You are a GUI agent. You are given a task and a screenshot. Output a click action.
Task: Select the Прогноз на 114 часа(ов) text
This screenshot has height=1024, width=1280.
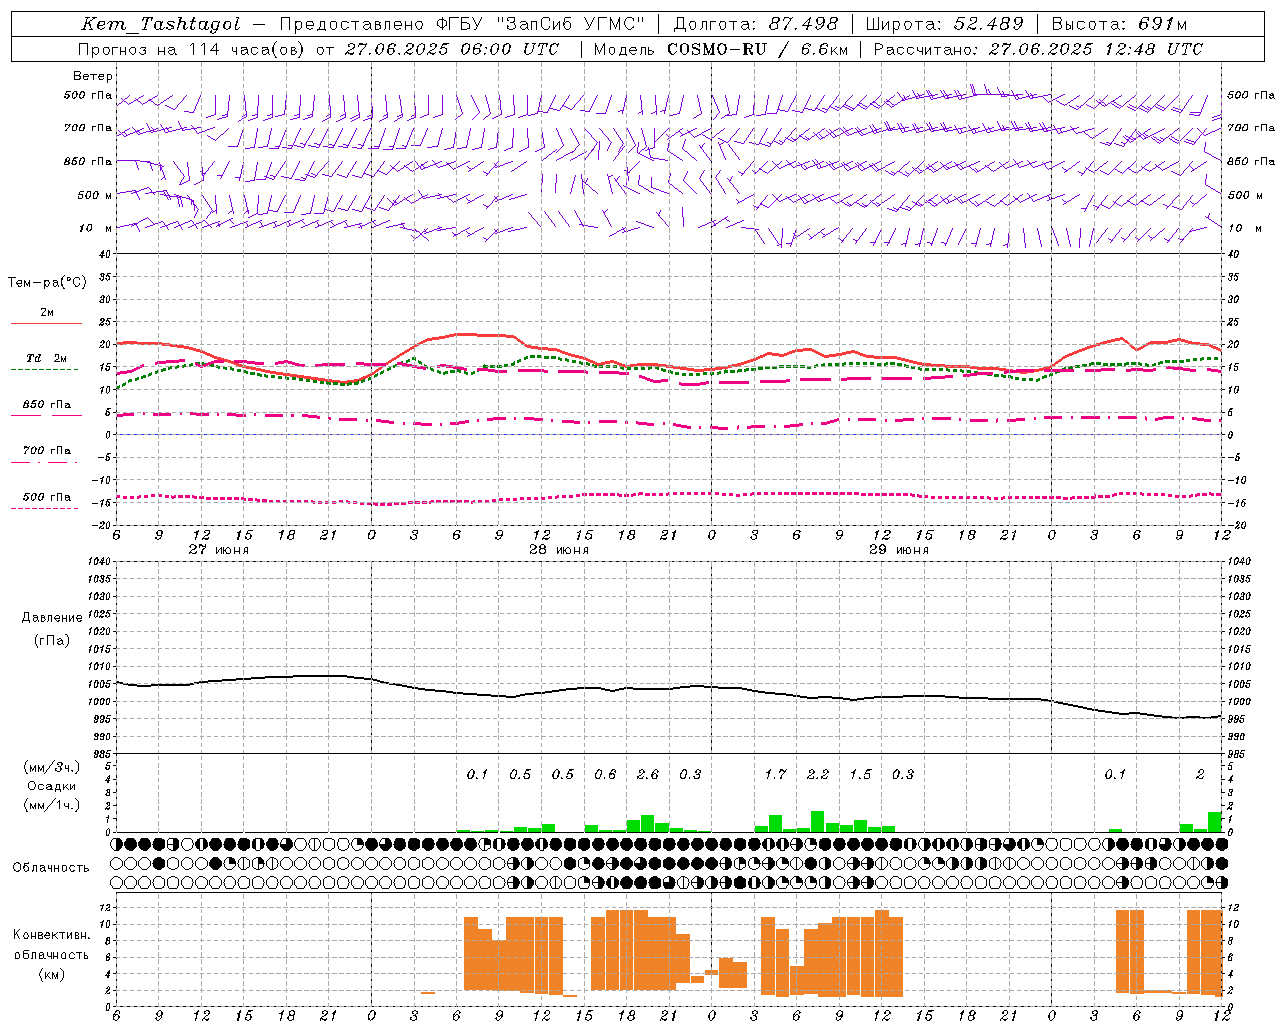pos(190,49)
